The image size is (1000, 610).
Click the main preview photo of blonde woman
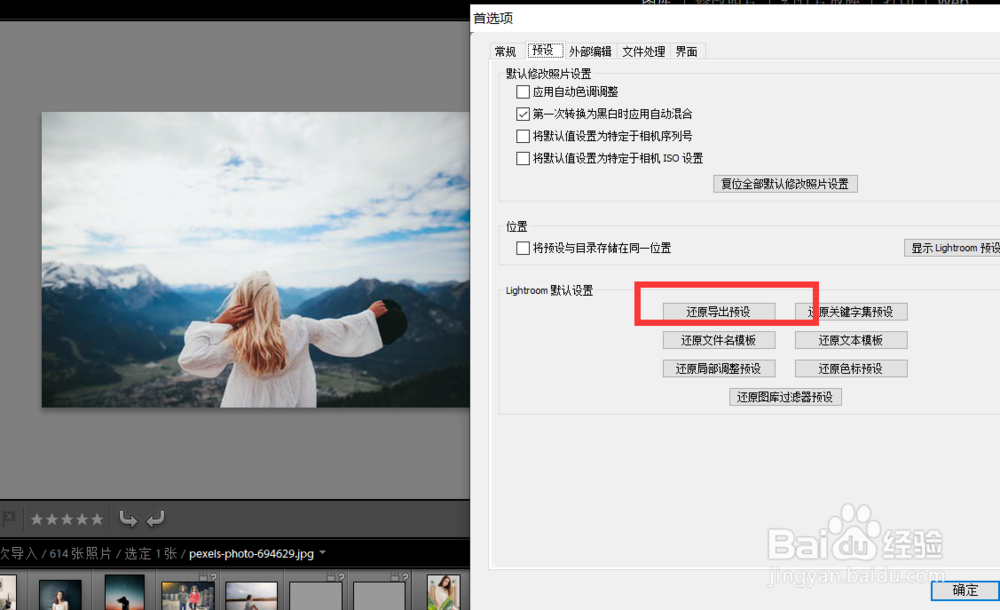(x=255, y=260)
